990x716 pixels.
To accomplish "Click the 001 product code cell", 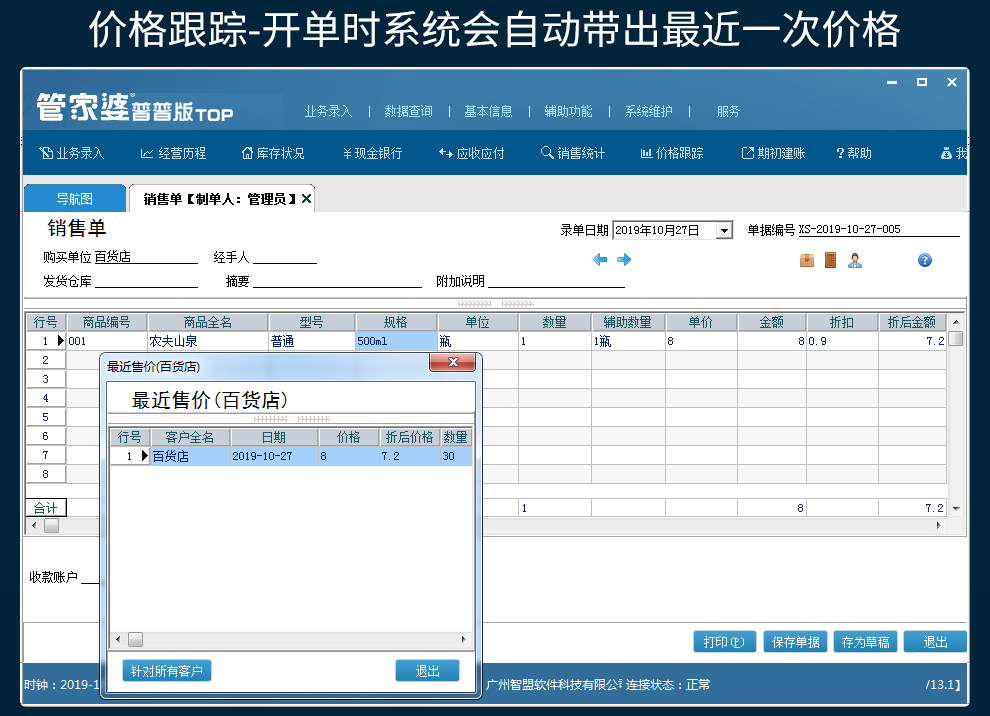I will 107,341.
